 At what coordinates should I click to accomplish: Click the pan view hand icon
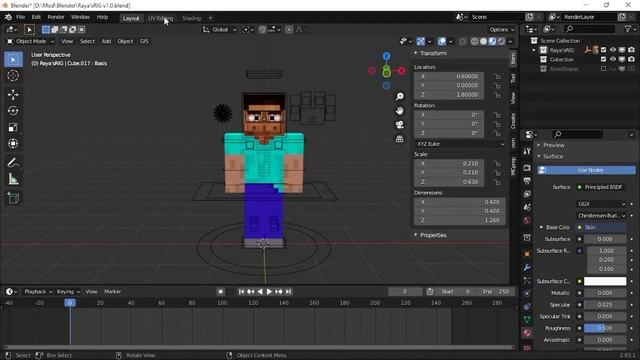(400, 111)
